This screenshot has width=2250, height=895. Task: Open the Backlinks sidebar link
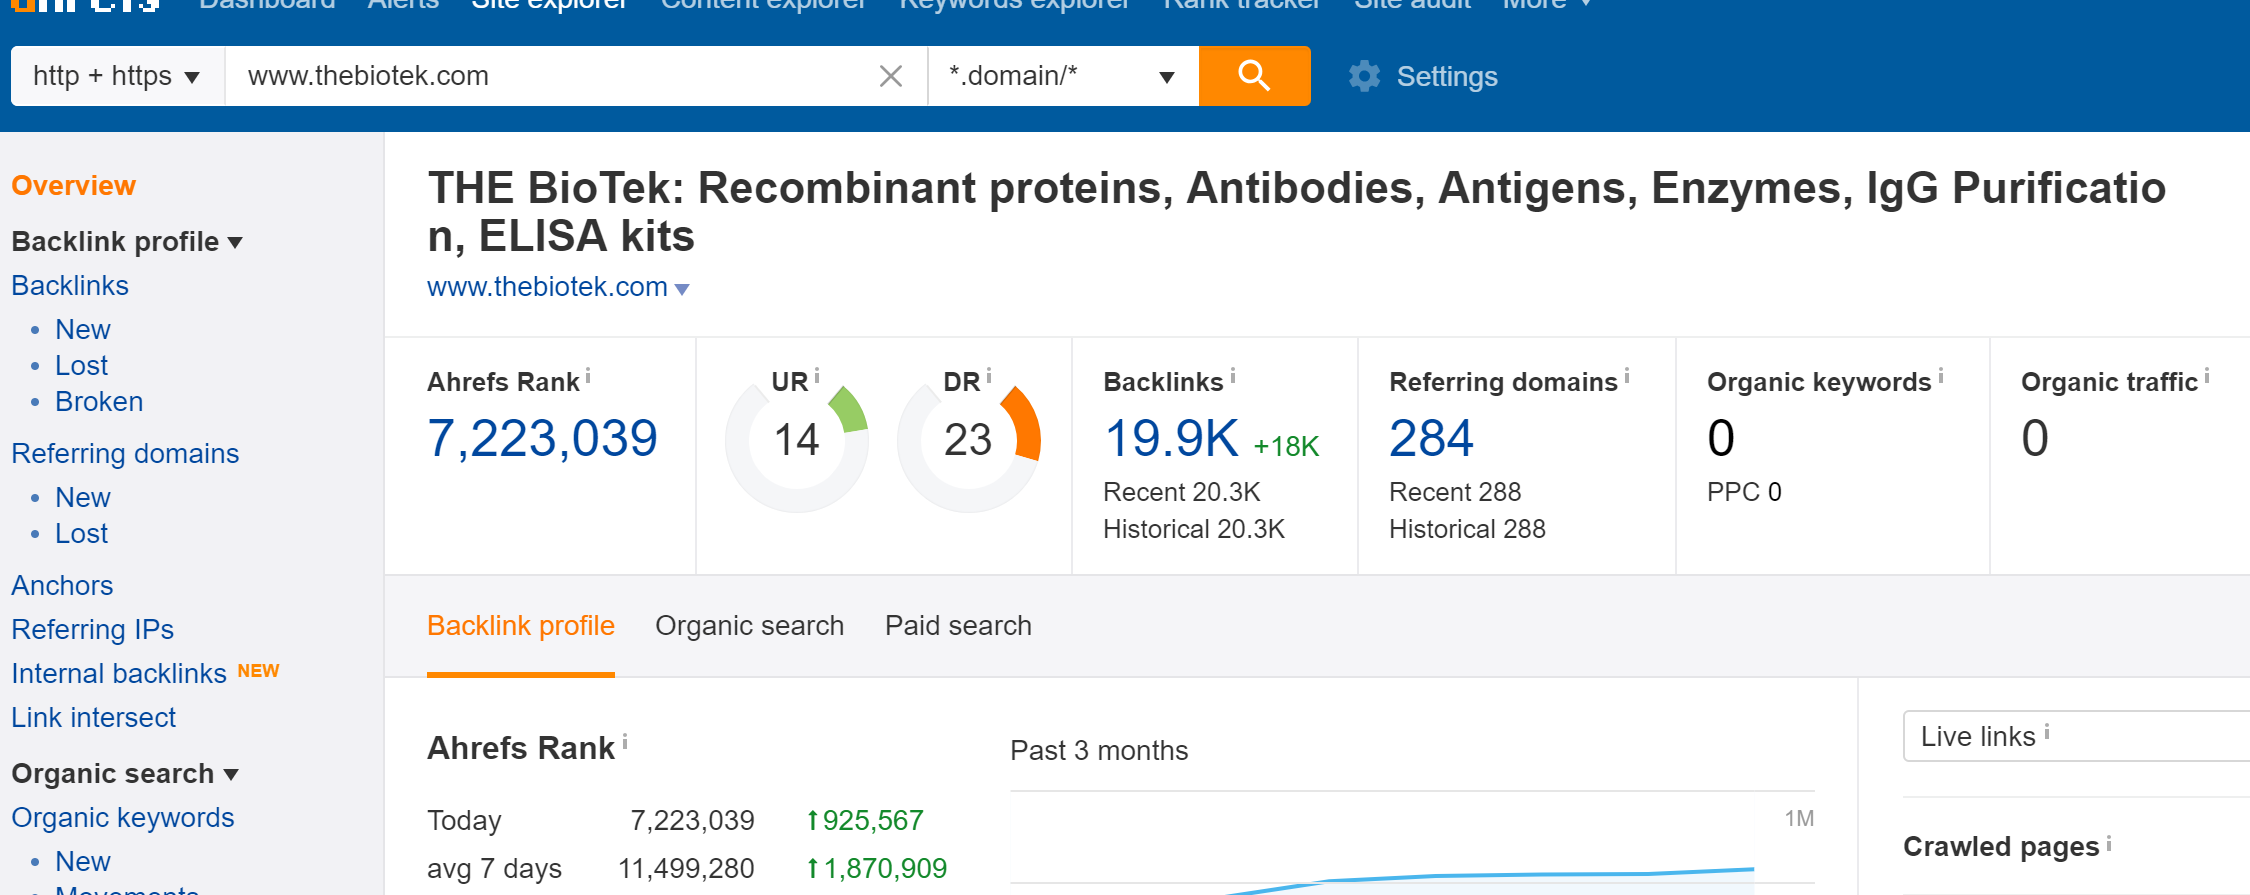(70, 286)
